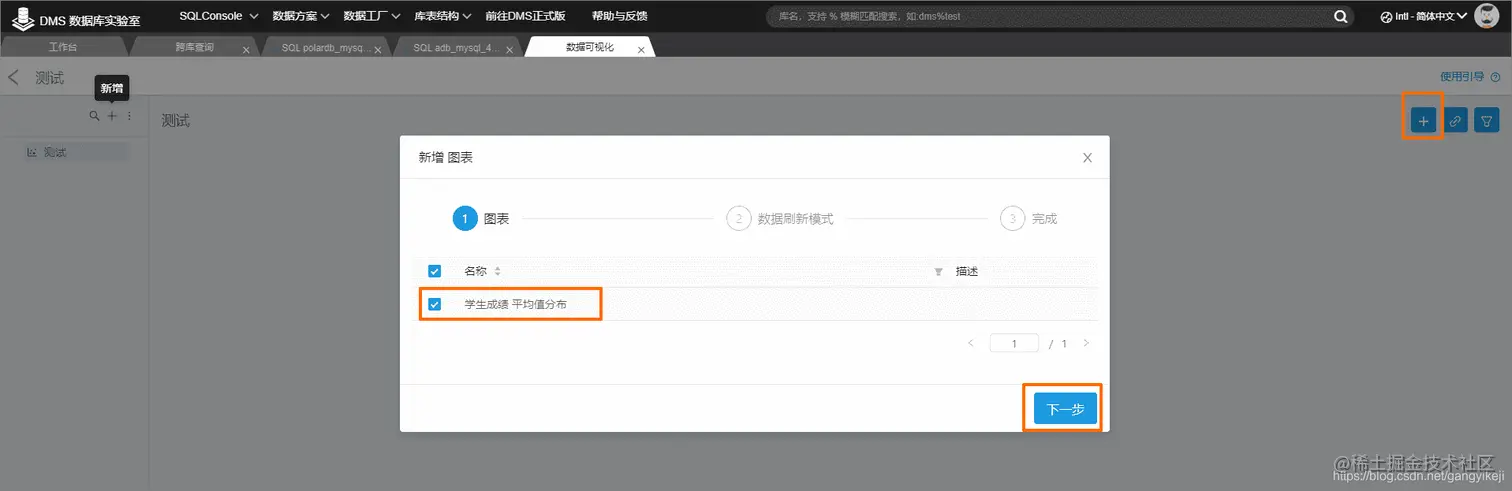1512x491 pixels.
Task: Click step 1 图表 in wizard
Action: click(x=481, y=218)
